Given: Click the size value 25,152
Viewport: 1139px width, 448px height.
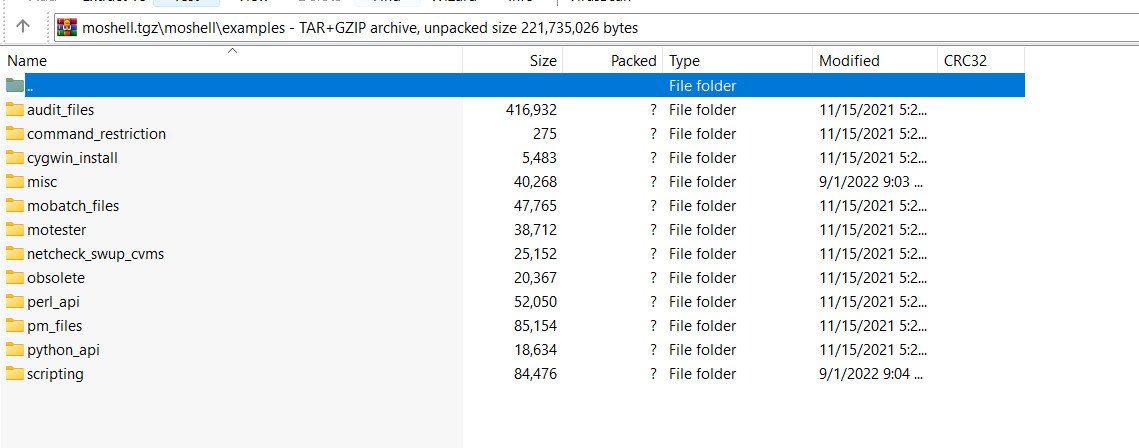Looking at the screenshot, I should pos(535,254).
